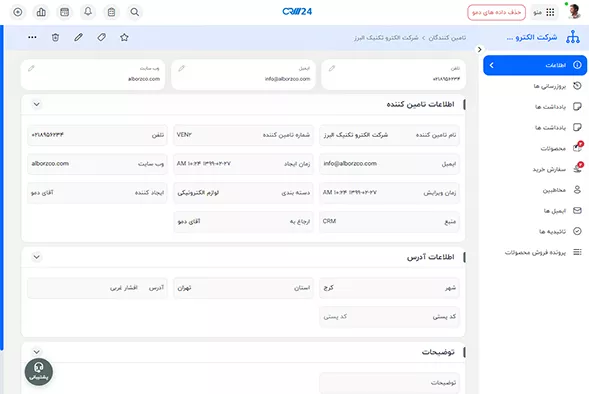Click info@alborzco.com in the ایمیل field row
589x394 pixels.
(350, 163)
